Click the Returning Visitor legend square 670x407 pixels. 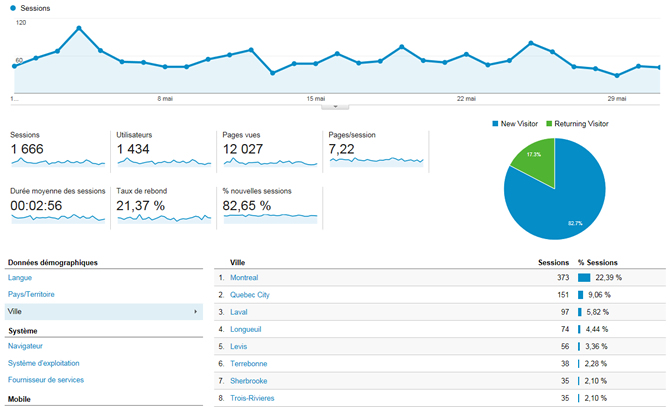coord(549,123)
